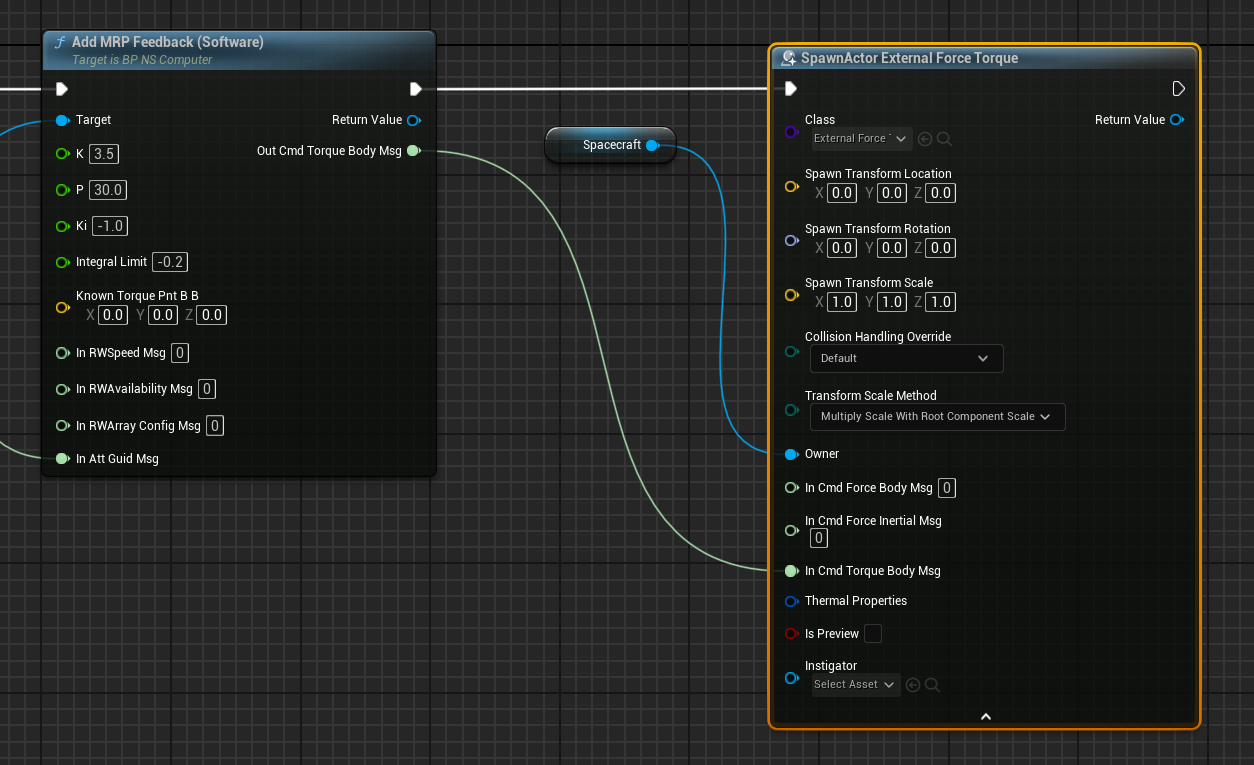The image size is (1254, 765).
Task: Click the Ki float input pin
Action: click(63, 226)
